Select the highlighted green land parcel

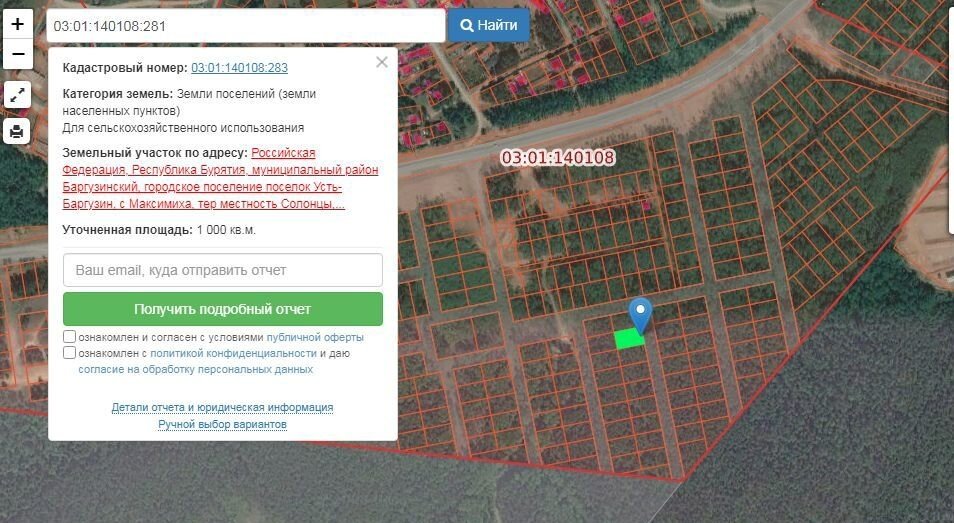[627, 340]
